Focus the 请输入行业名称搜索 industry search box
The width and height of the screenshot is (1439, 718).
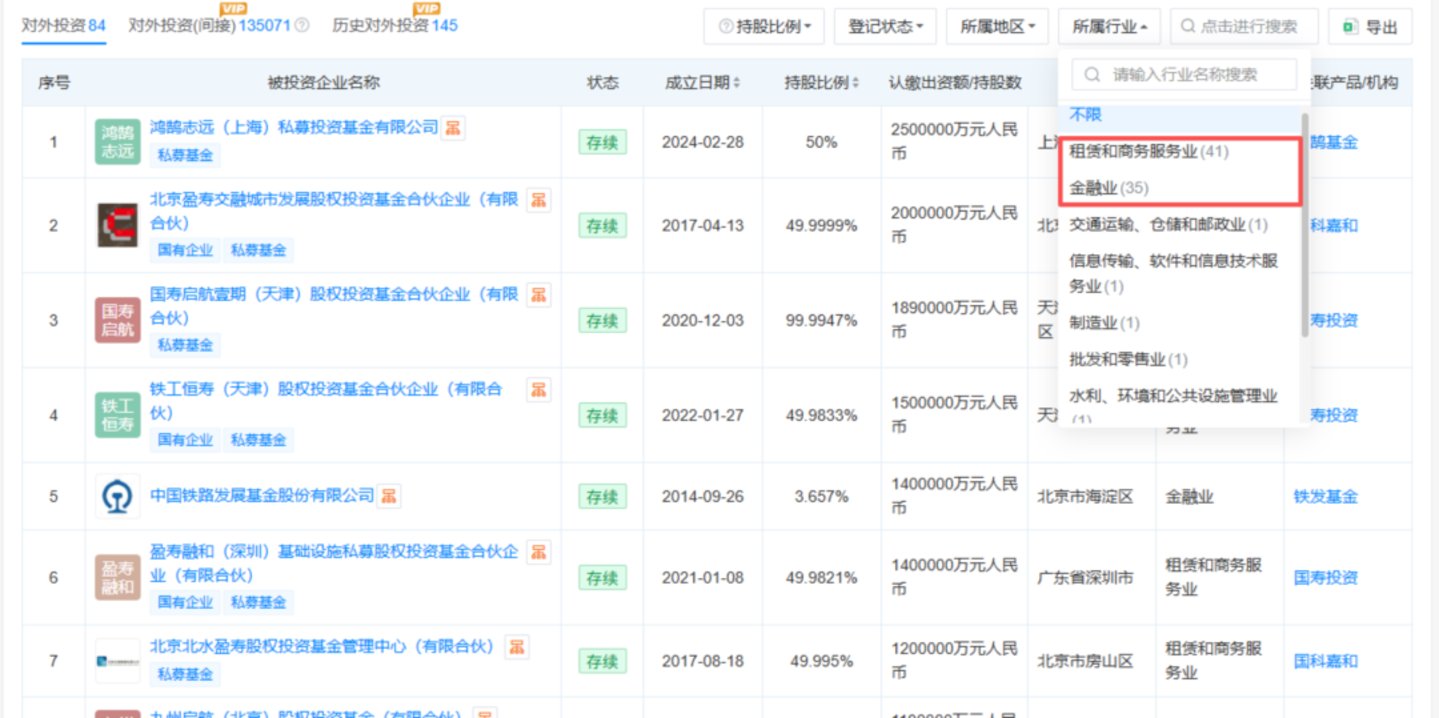1184,74
